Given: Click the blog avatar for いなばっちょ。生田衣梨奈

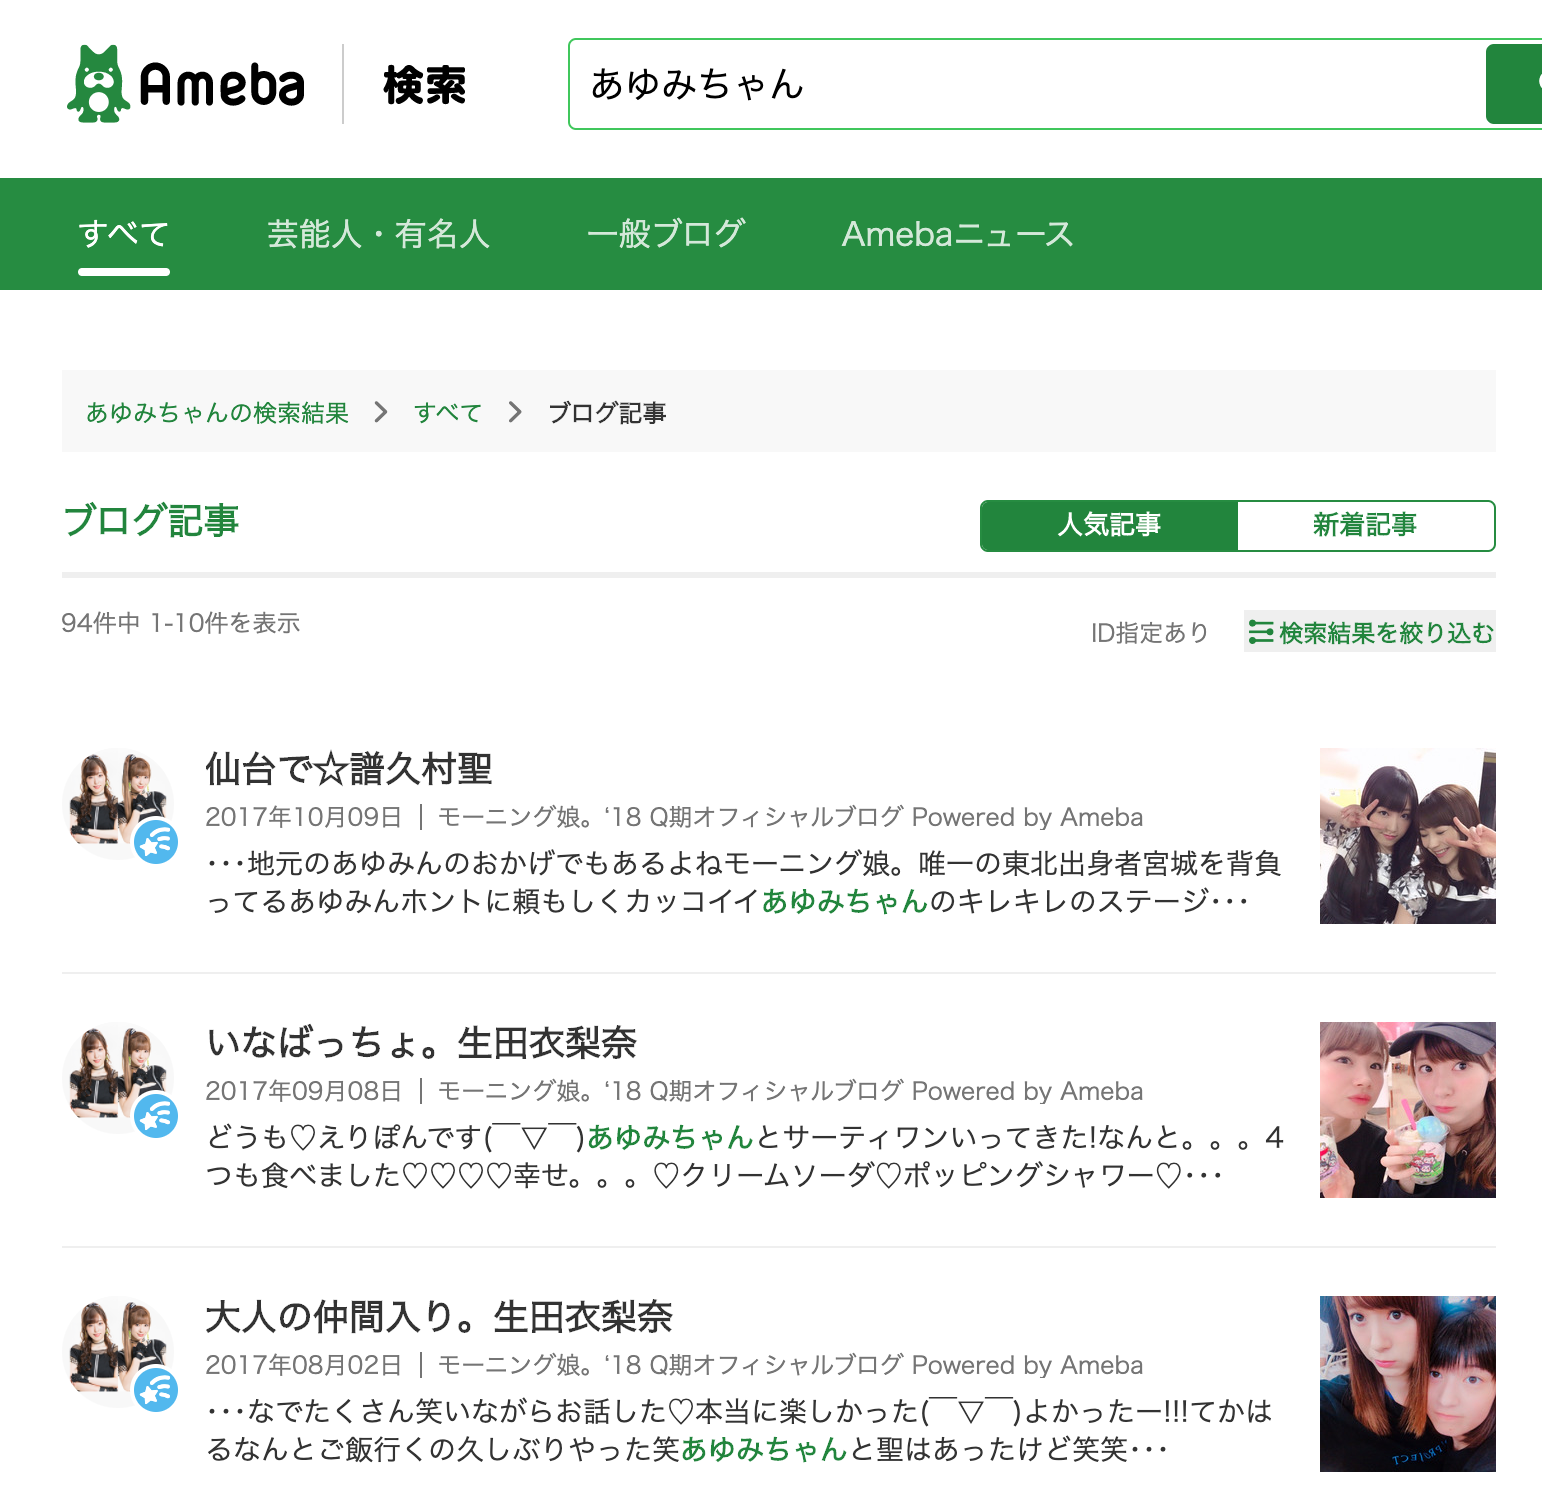Looking at the screenshot, I should [118, 1078].
